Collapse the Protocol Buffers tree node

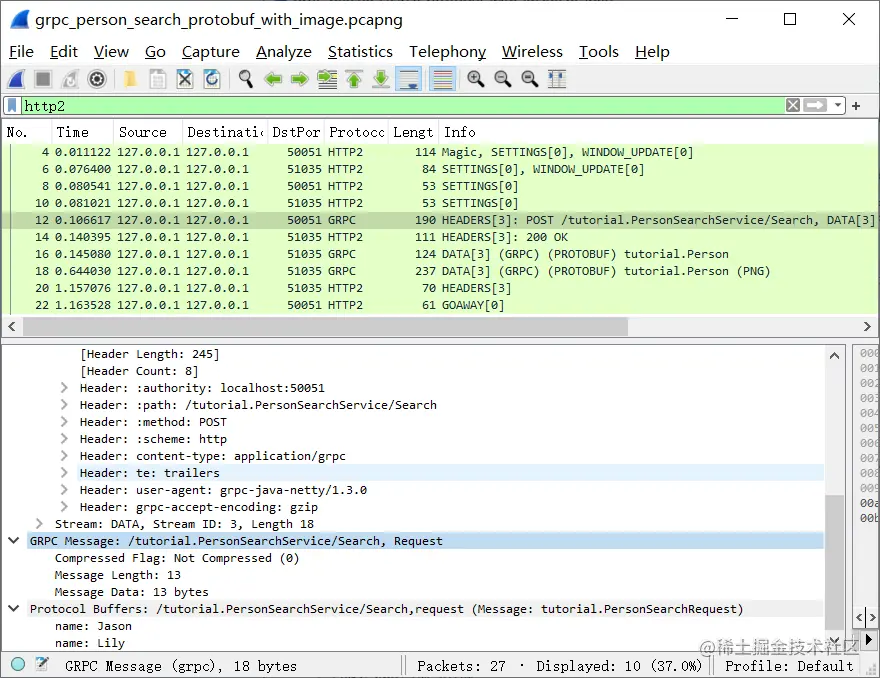coord(14,608)
